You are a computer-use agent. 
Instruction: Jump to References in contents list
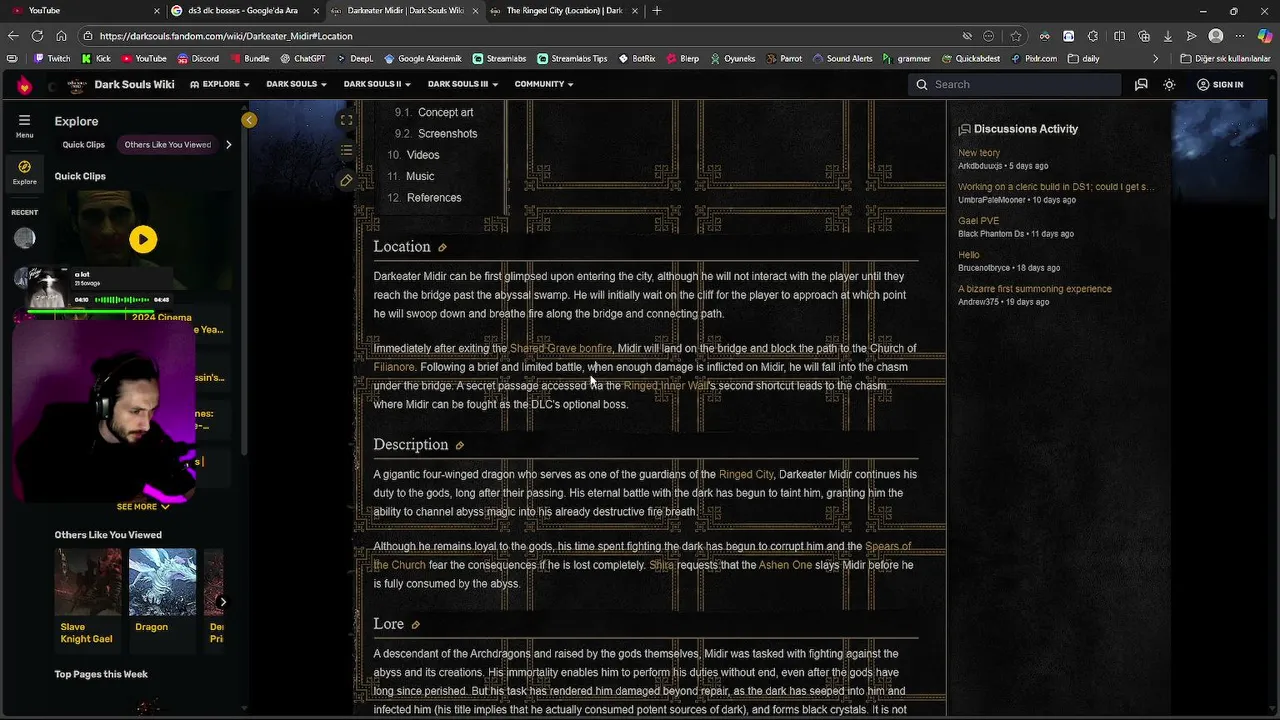pos(434,198)
